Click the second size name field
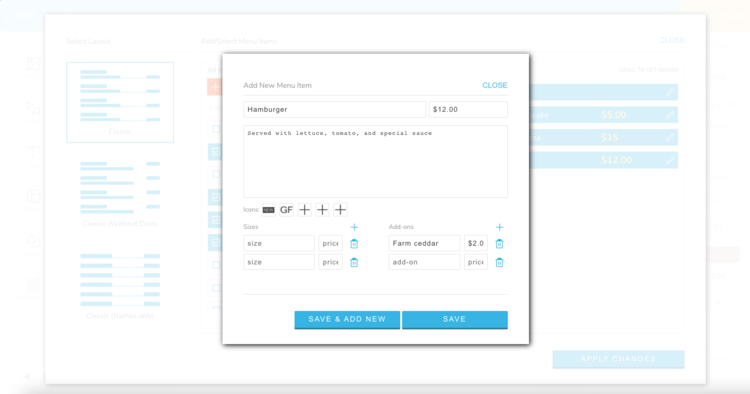Screen dimensions: 750x394 [279, 262]
